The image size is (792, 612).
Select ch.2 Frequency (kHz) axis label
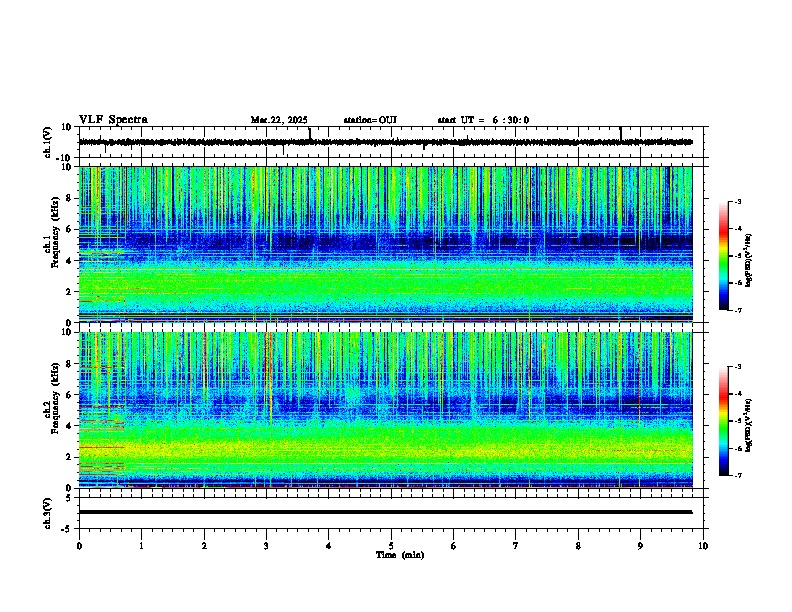51,398
